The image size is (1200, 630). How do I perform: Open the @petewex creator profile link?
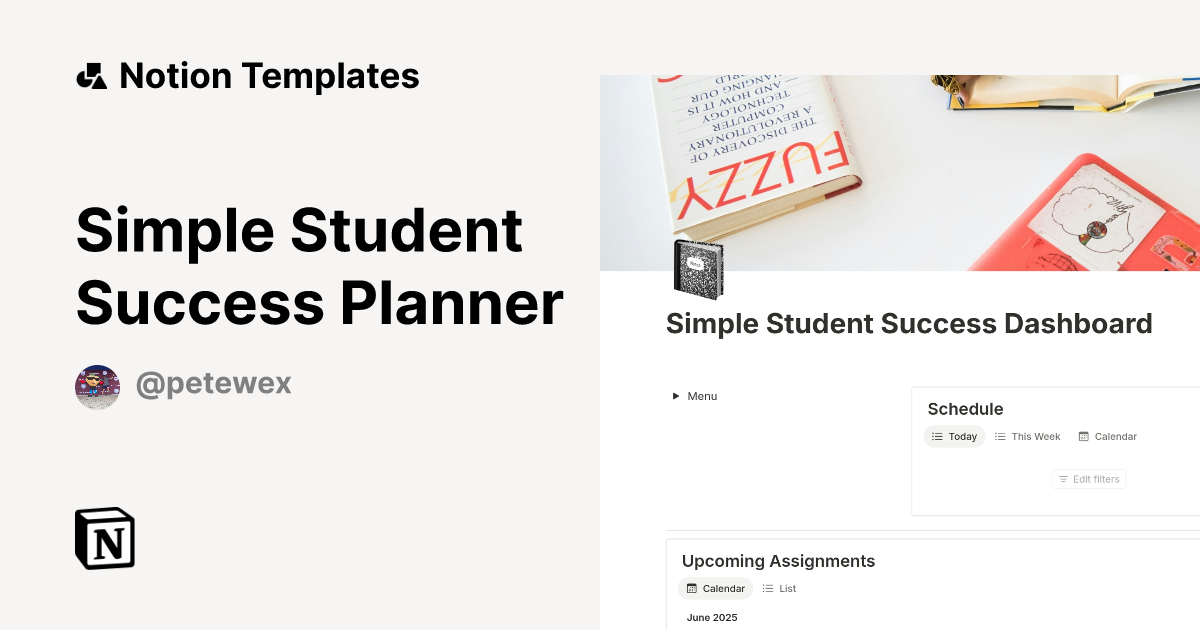coord(213,384)
